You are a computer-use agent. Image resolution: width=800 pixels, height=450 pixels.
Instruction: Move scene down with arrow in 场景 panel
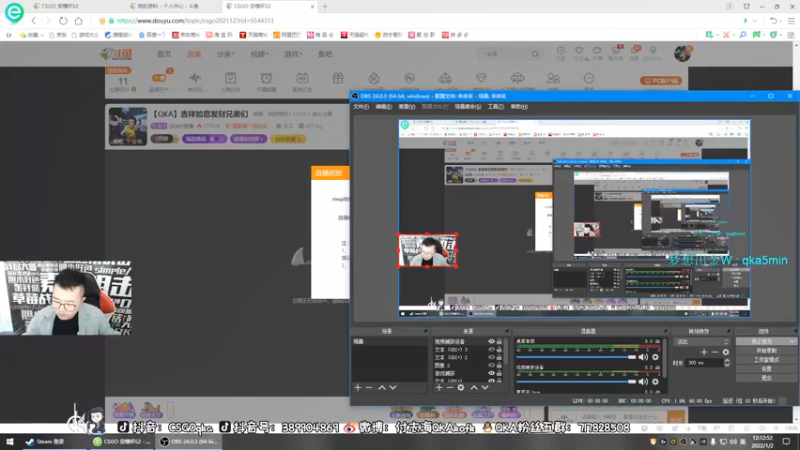(x=393, y=388)
